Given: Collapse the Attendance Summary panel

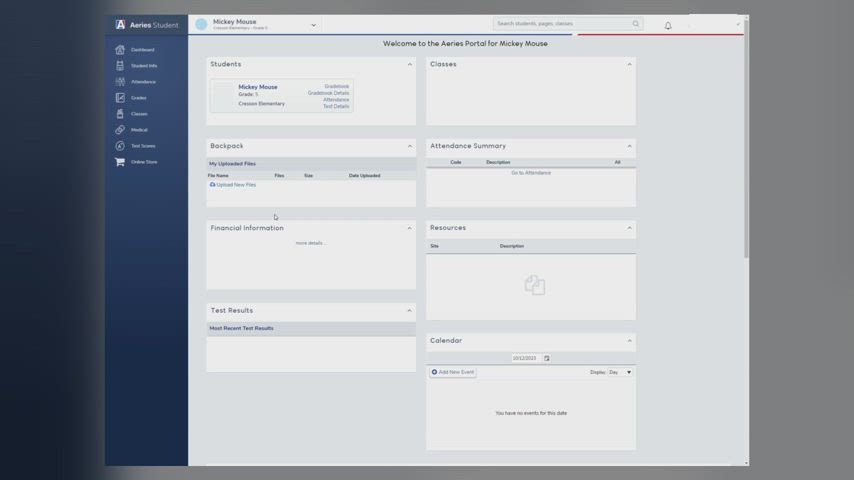Looking at the screenshot, I should [629, 146].
